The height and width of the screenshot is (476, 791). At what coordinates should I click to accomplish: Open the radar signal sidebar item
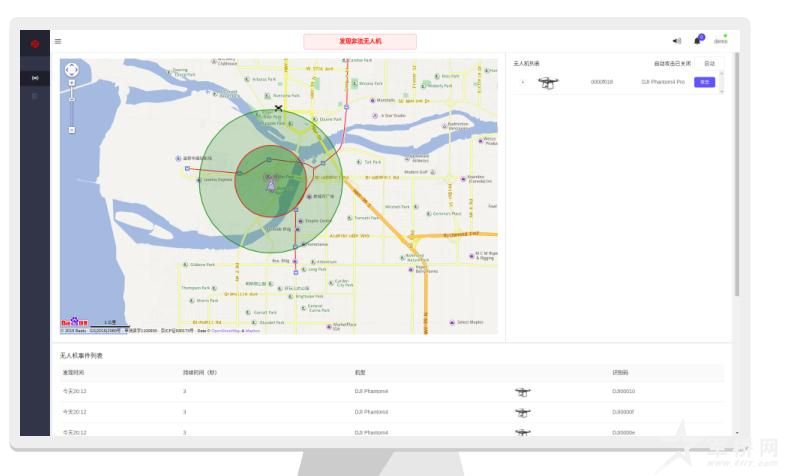click(x=36, y=78)
